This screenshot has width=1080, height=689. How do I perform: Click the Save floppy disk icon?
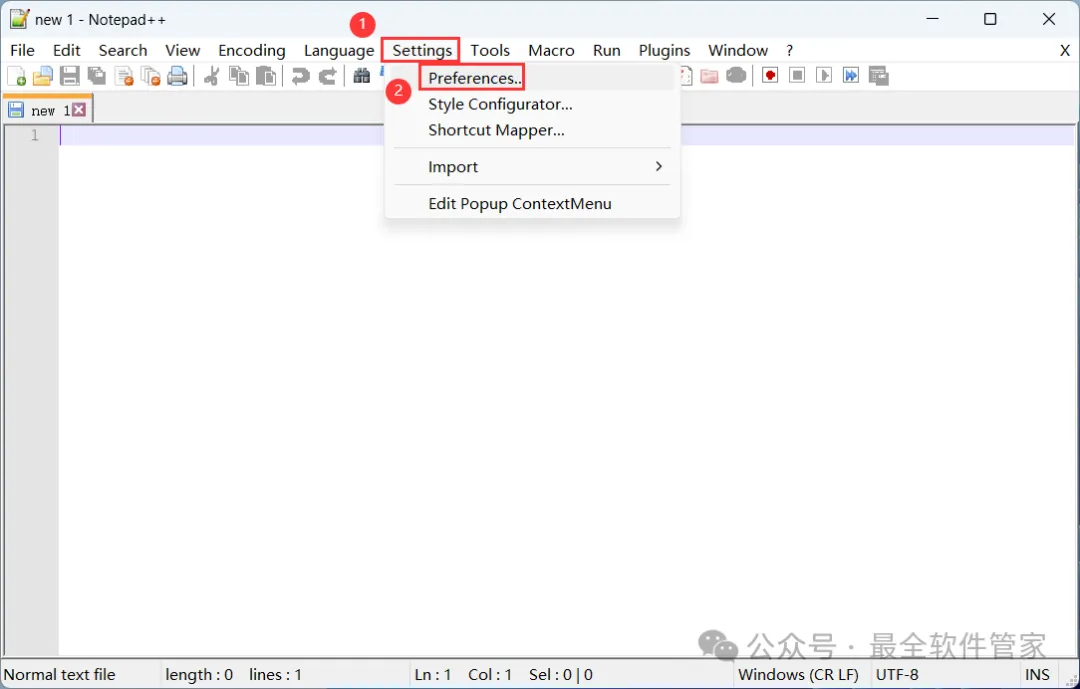pos(70,76)
